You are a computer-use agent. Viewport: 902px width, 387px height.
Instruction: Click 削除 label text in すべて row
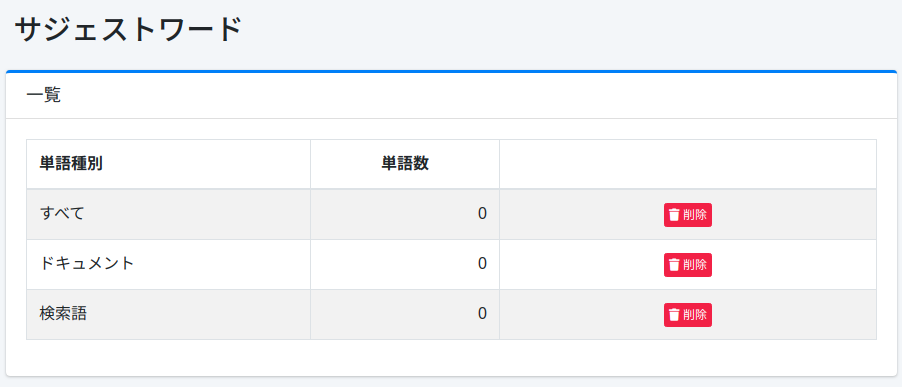pyautogui.click(x=695, y=215)
